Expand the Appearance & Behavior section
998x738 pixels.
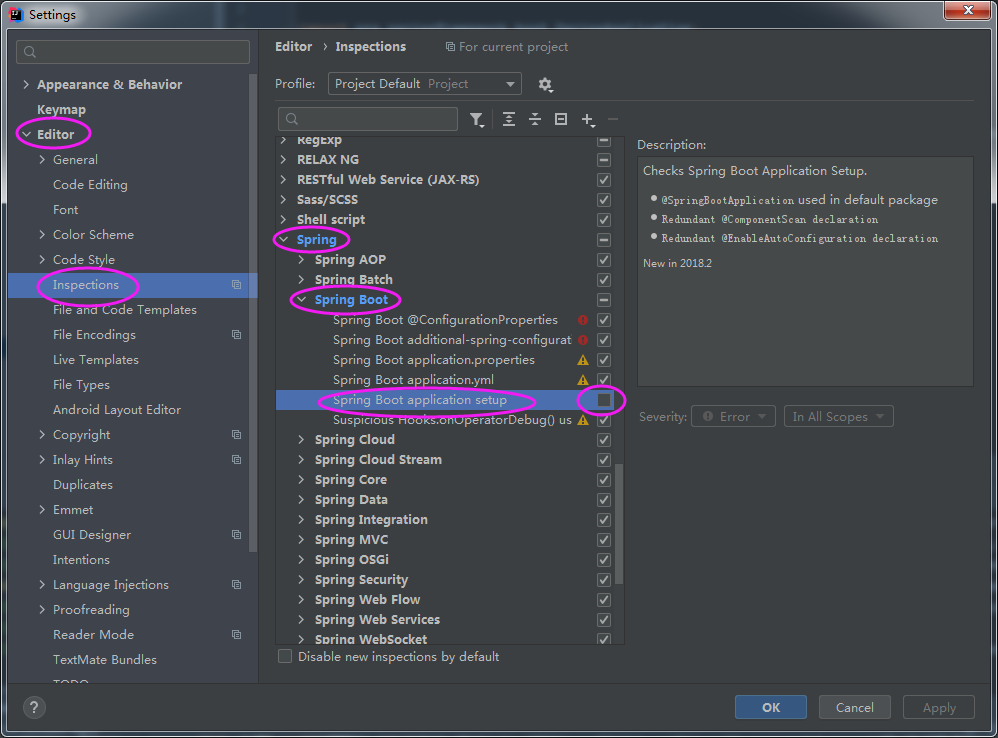pos(26,84)
